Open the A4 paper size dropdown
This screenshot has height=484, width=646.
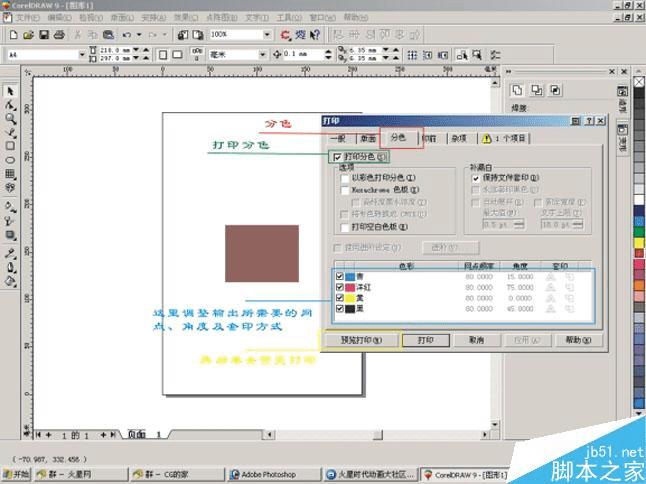click(82, 55)
